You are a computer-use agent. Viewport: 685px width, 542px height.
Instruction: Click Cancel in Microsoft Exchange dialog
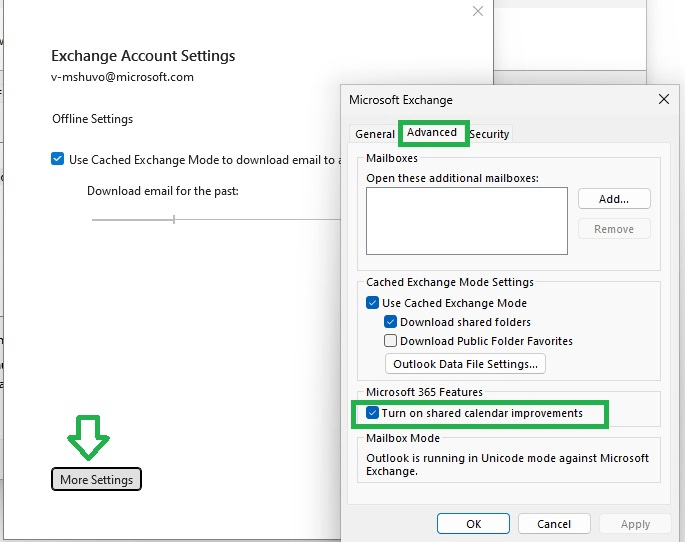(554, 524)
